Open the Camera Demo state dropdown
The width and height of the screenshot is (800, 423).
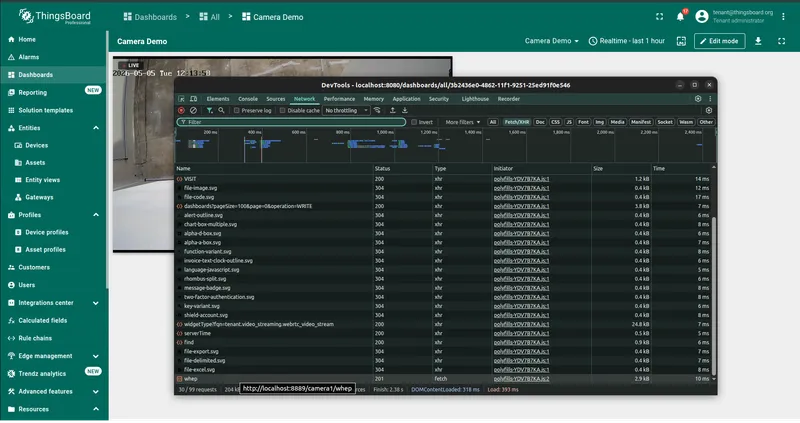click(x=552, y=41)
